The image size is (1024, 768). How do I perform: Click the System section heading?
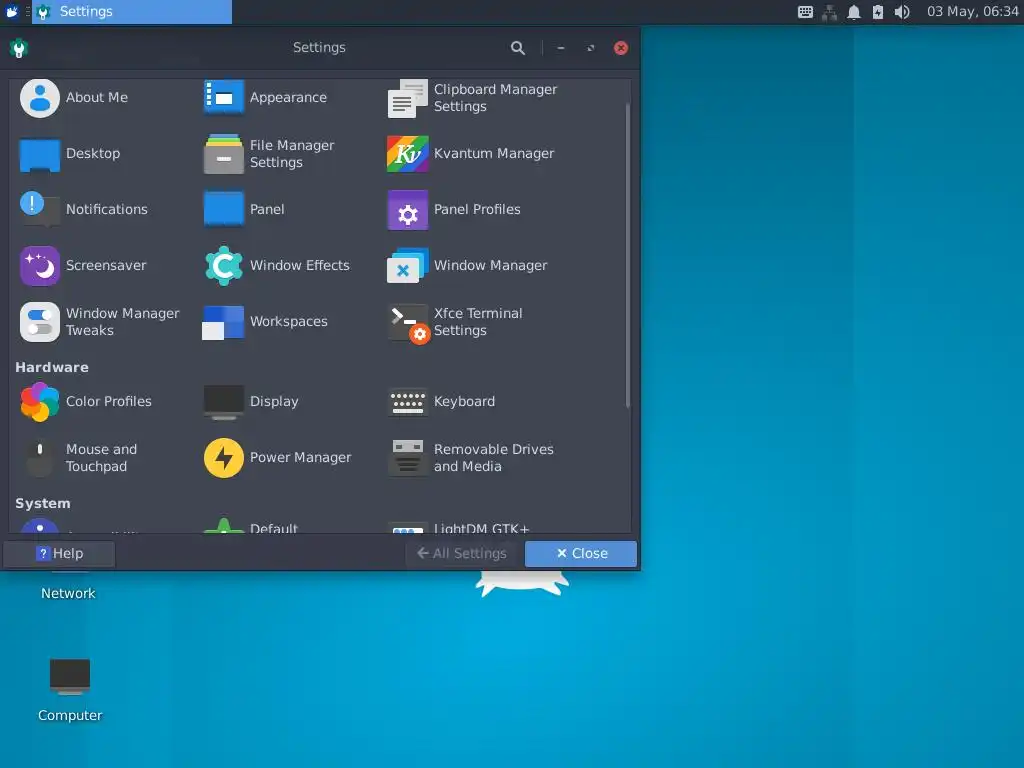[43, 504]
